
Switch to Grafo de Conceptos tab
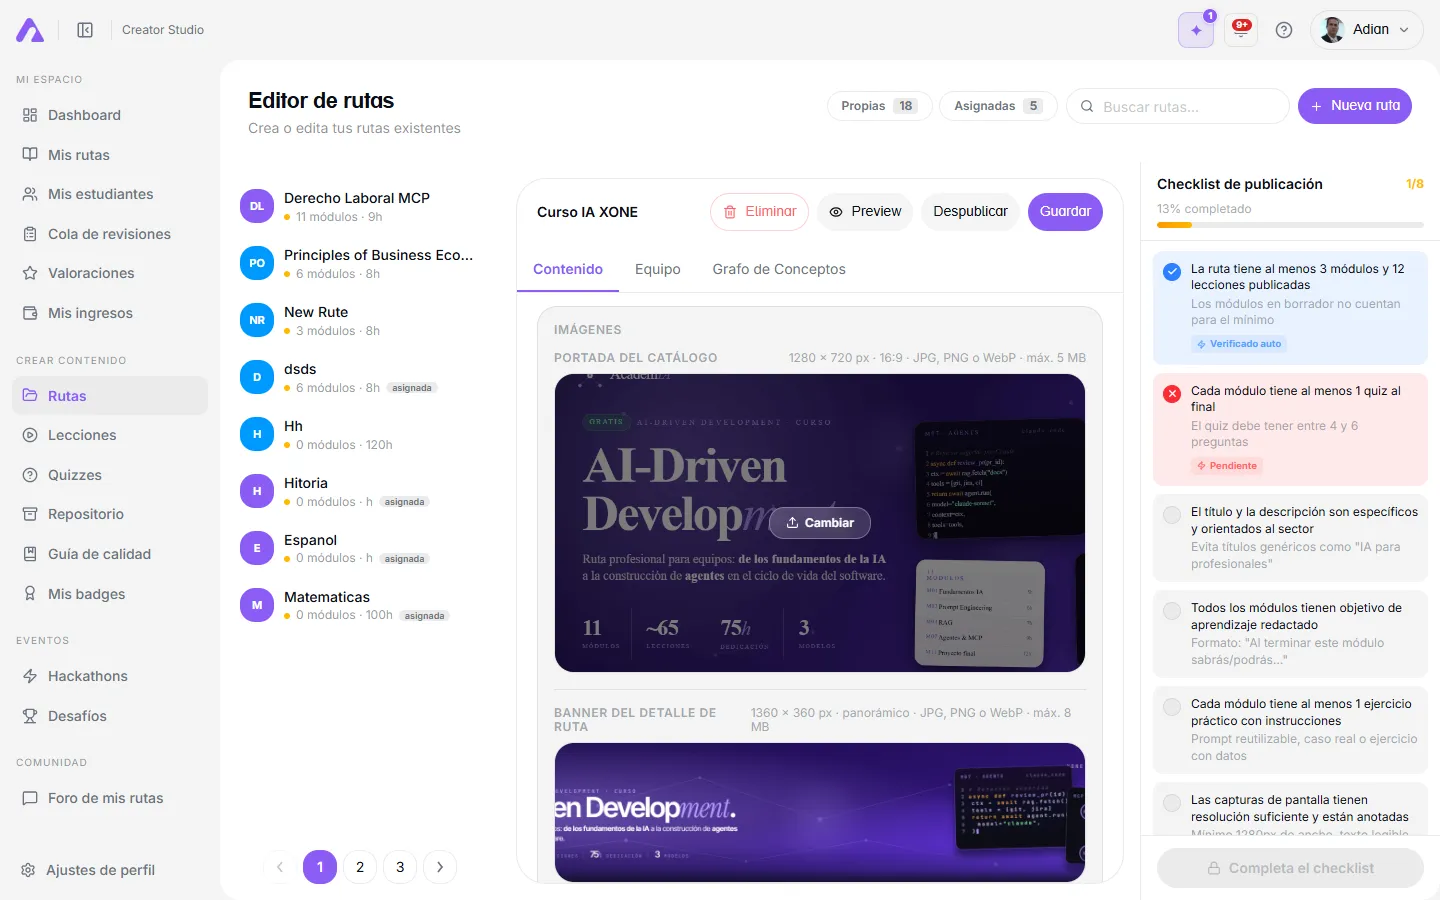coord(779,270)
